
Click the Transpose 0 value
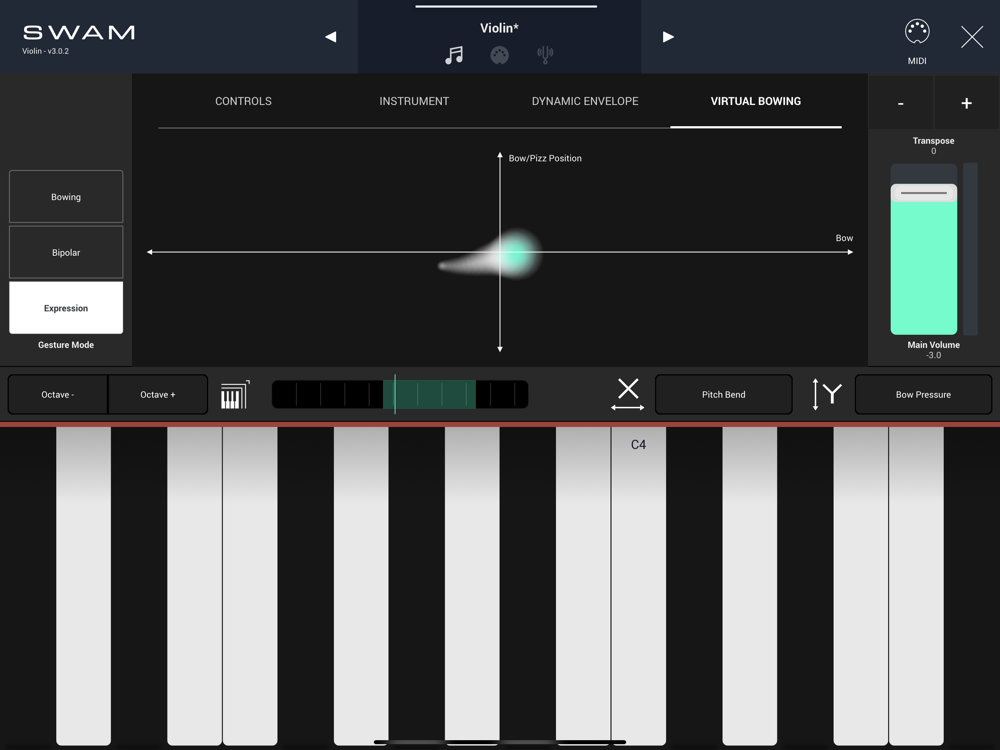coord(933,151)
